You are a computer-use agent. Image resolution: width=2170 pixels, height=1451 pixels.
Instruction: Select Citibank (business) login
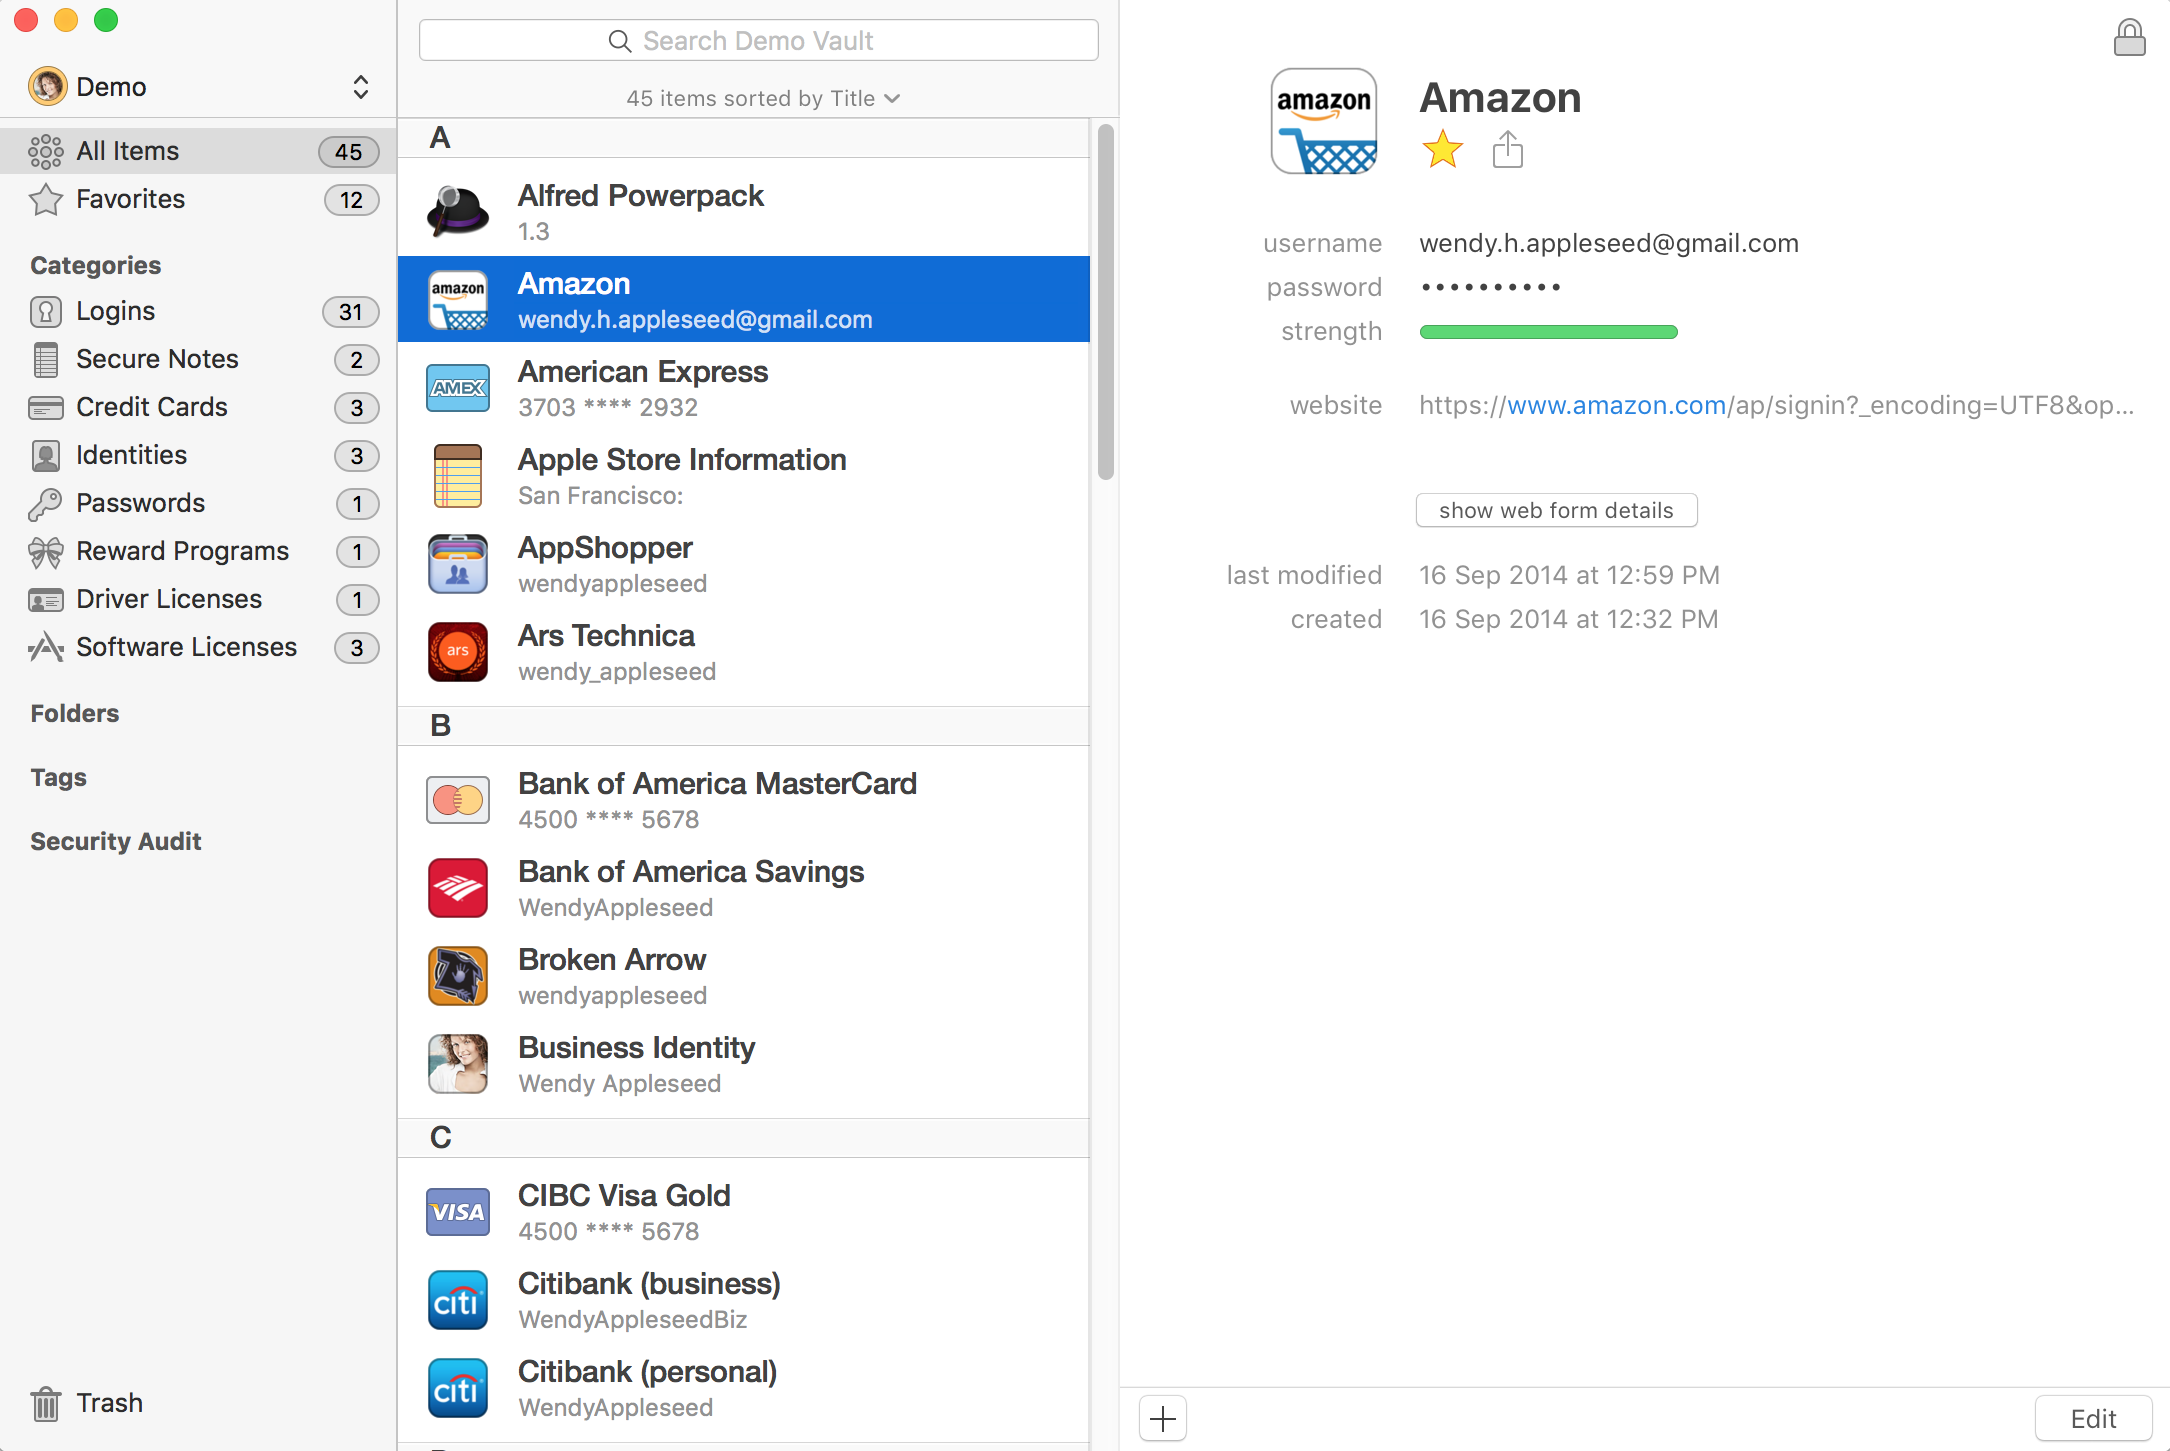click(743, 1300)
